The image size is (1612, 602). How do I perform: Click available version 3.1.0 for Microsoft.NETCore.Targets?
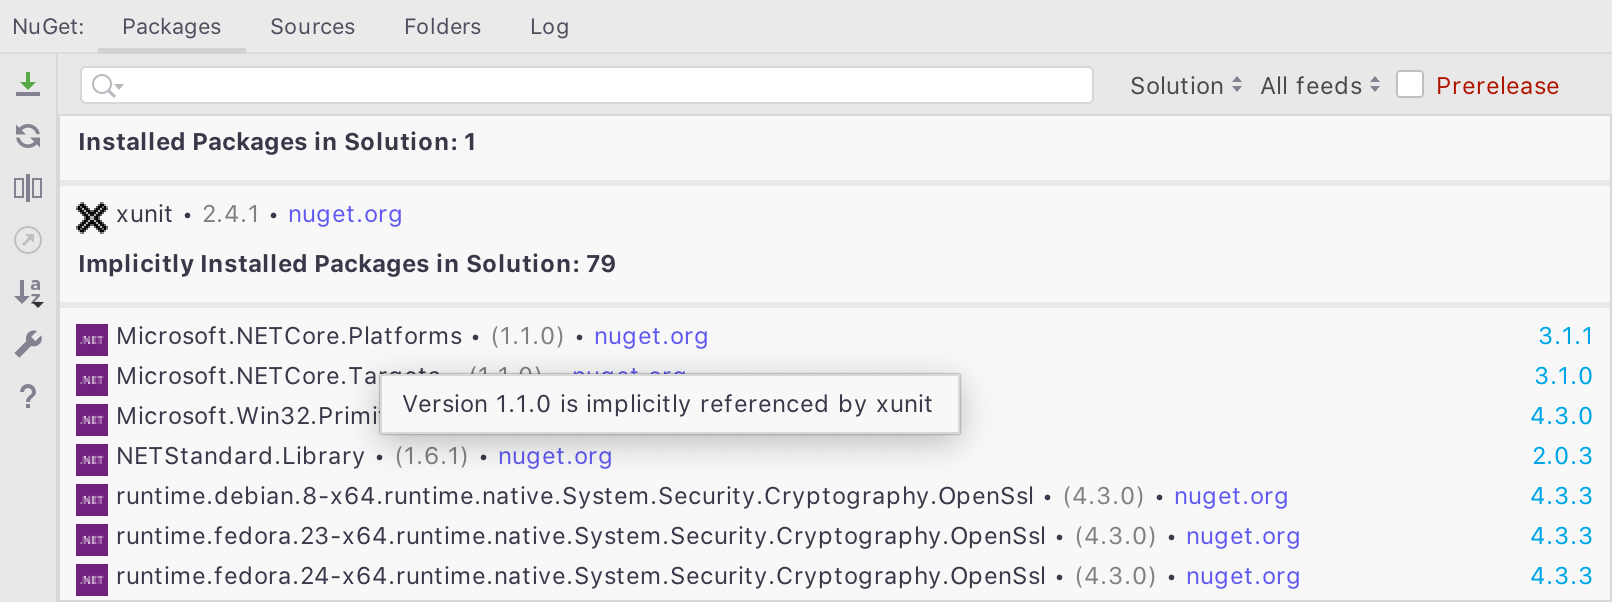(x=1564, y=376)
